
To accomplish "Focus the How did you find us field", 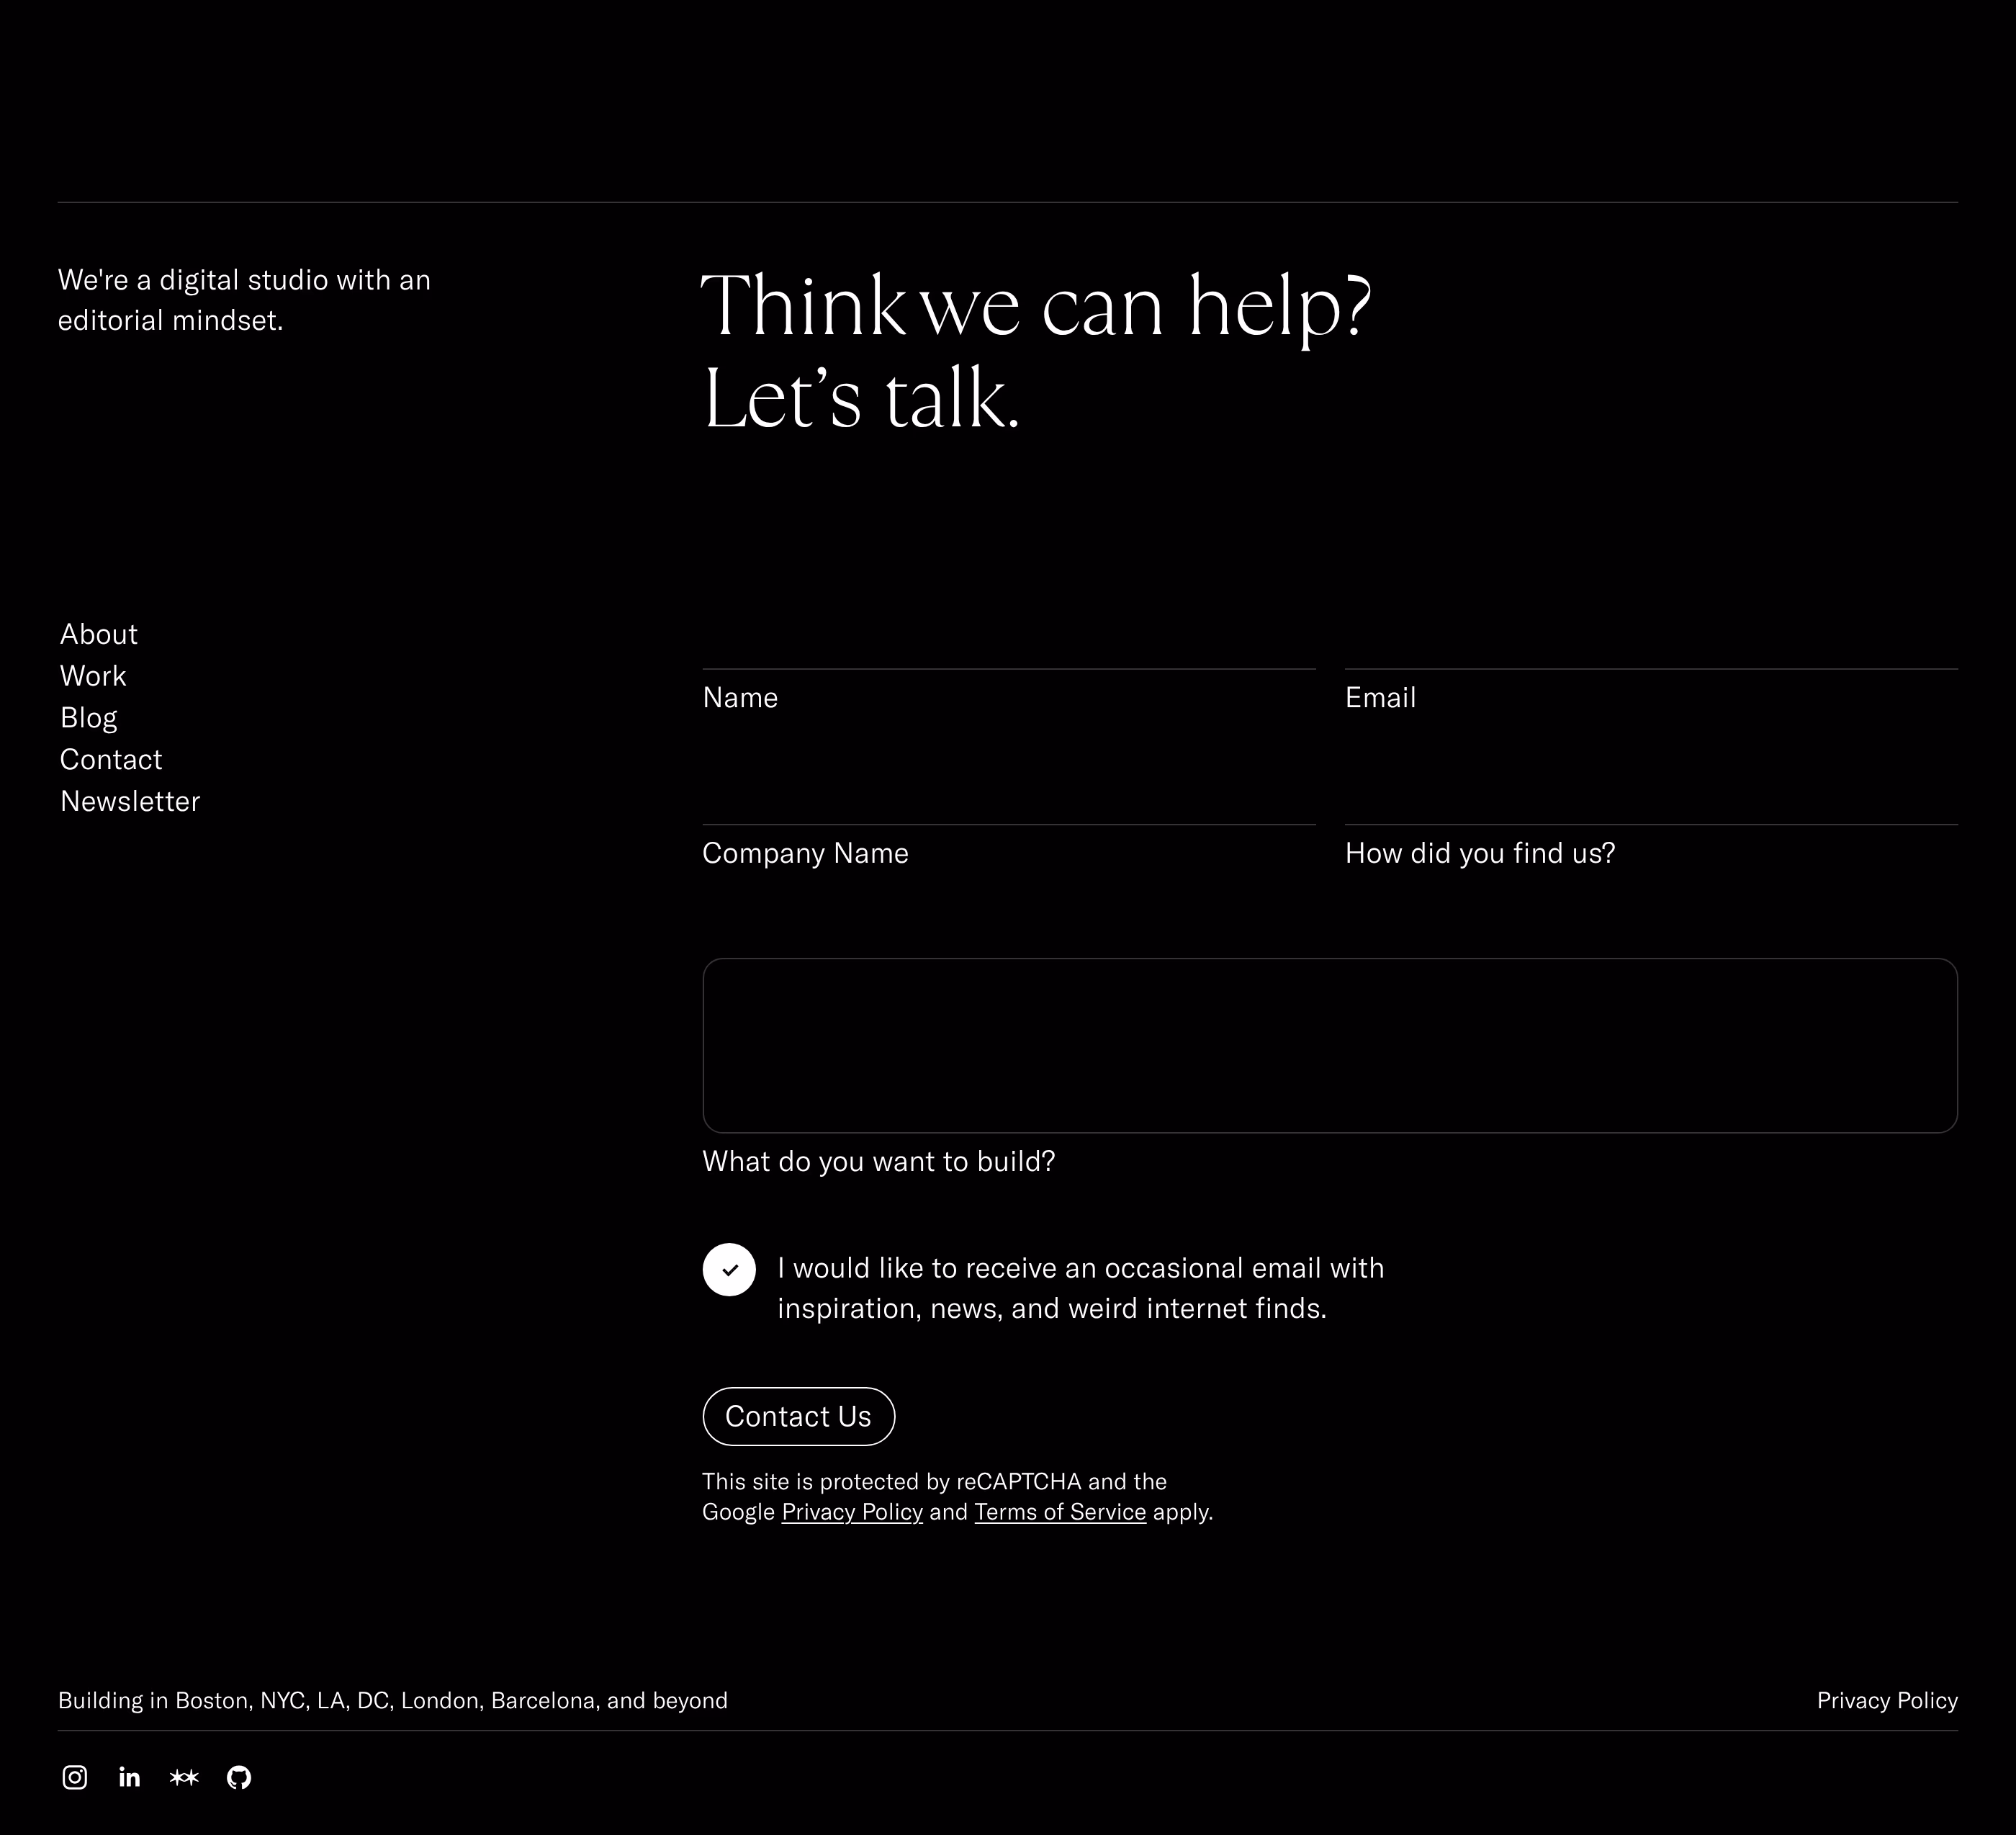I will [1651, 795].
